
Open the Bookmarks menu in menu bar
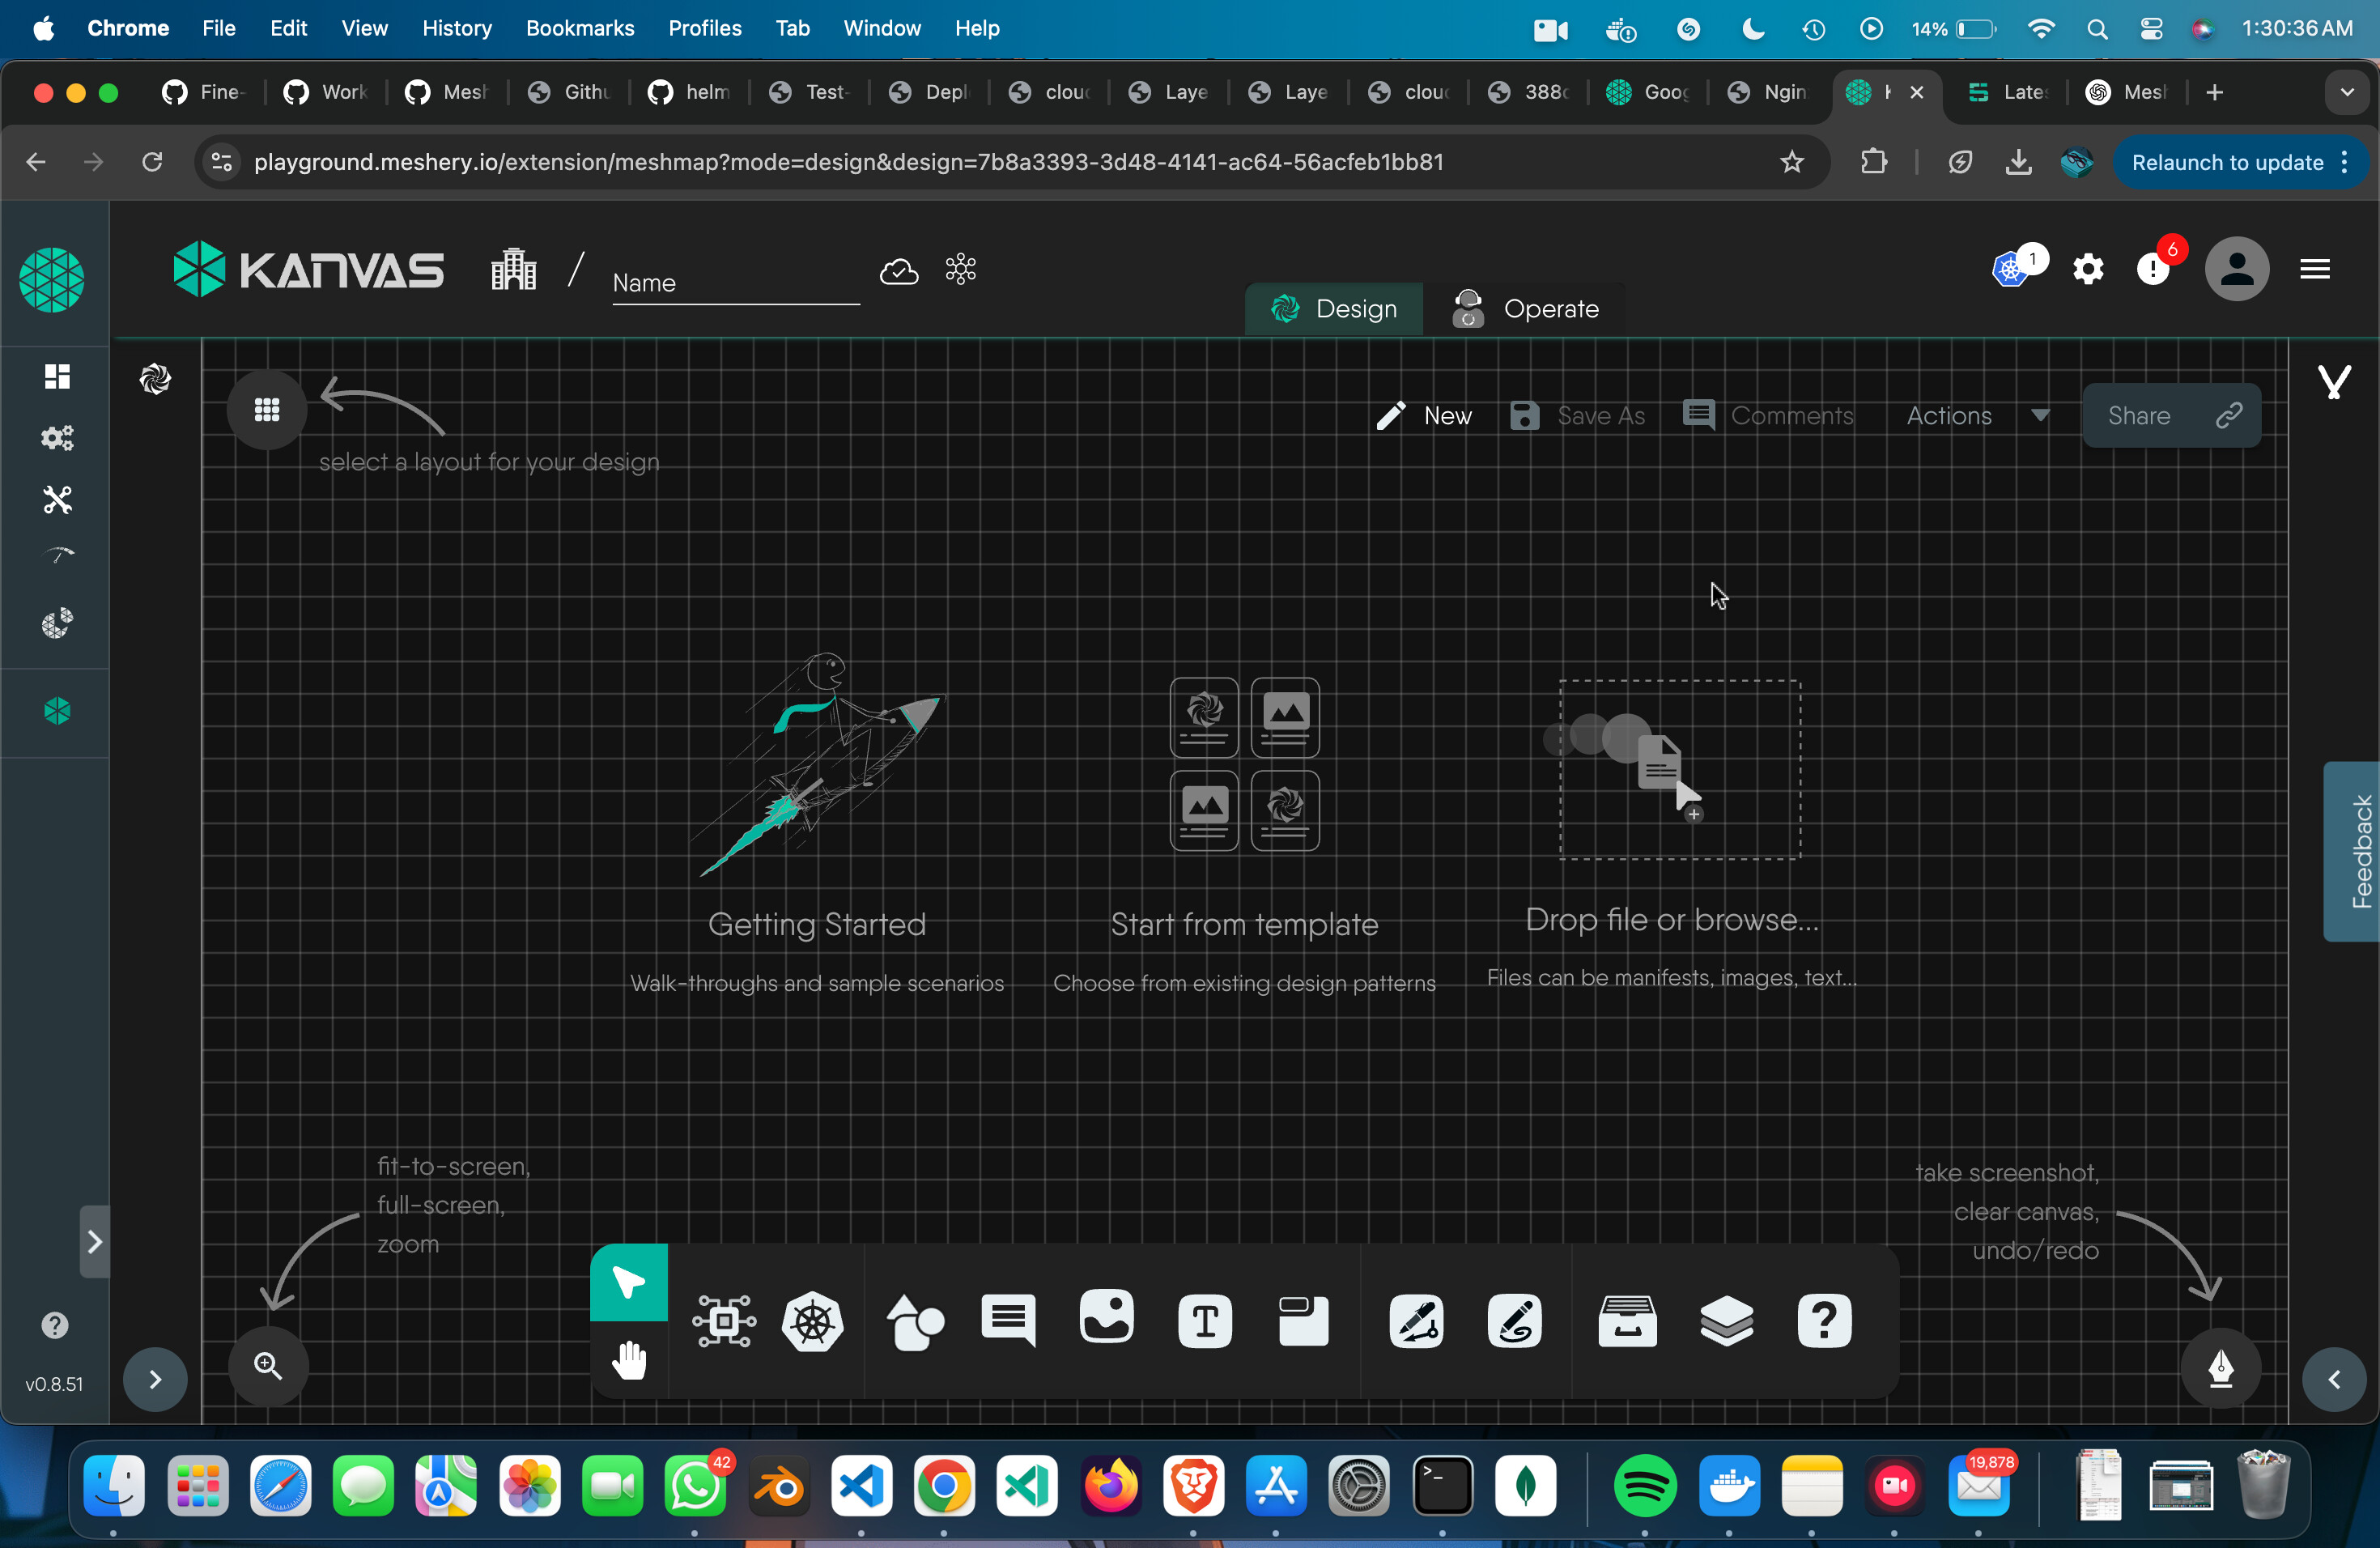click(x=580, y=28)
